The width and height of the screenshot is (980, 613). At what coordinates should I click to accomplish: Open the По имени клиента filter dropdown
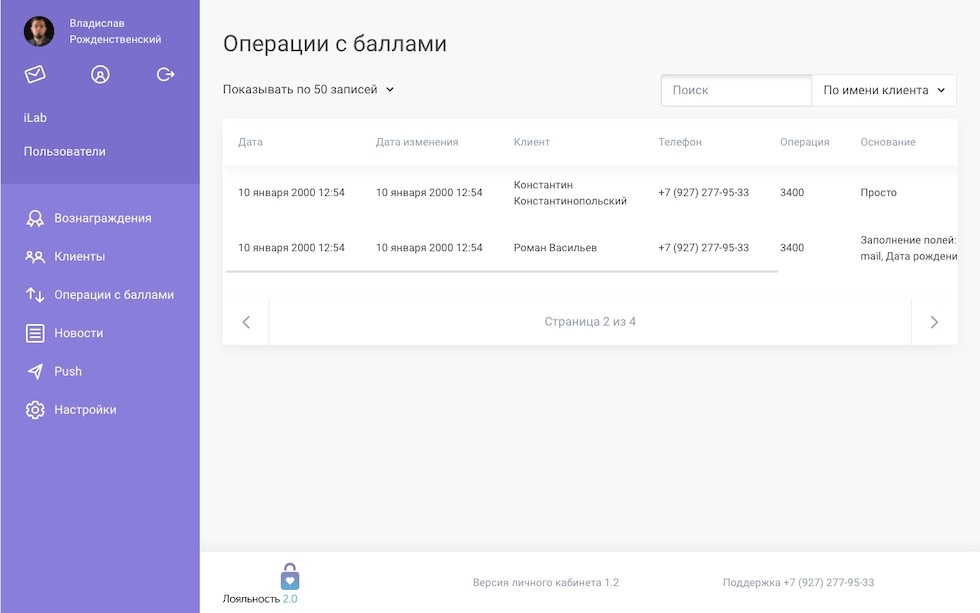tap(883, 90)
